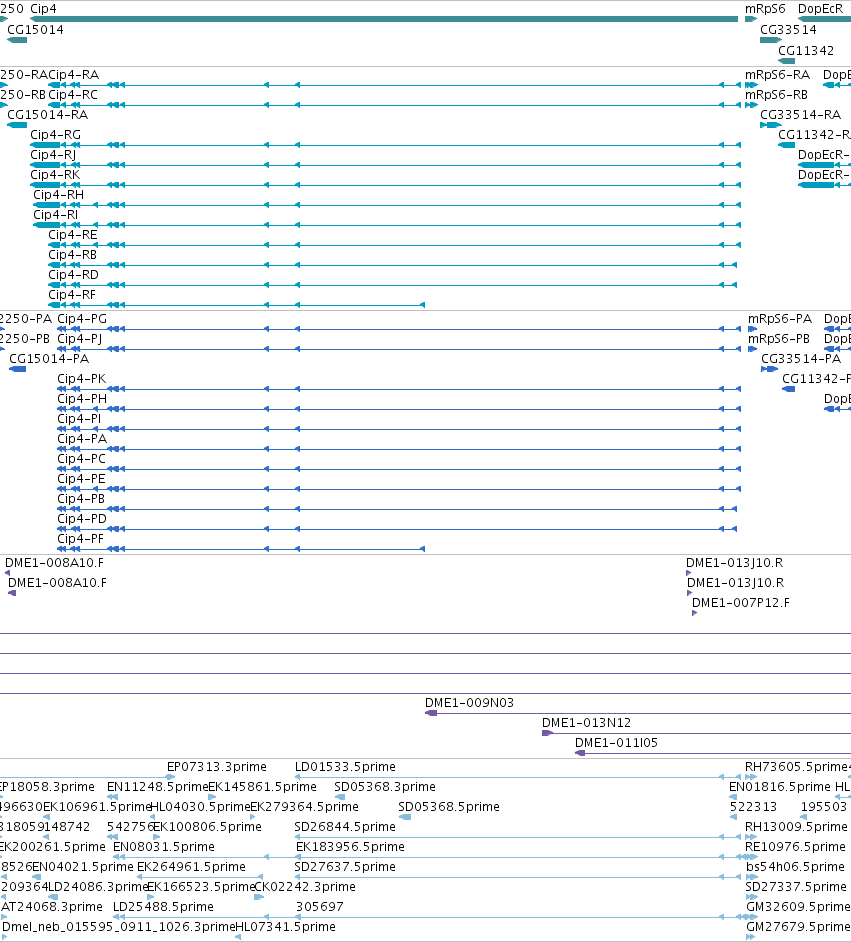Click the Cip4-RA transcript label

tap(74, 74)
